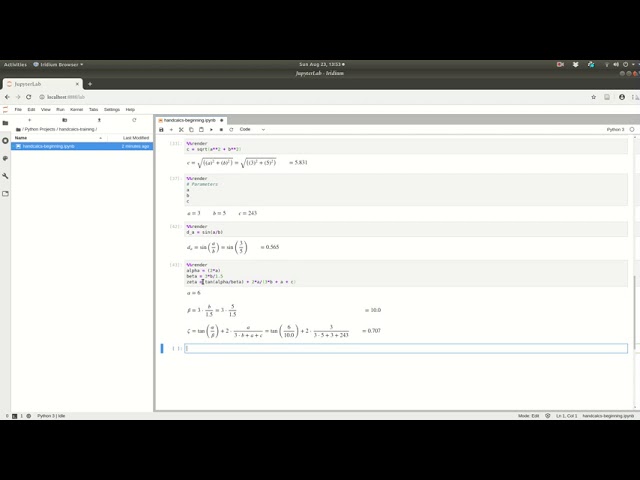The image size is (640, 480).
Task: Open the Open Tabs sidebar panel
Action: 5,193
